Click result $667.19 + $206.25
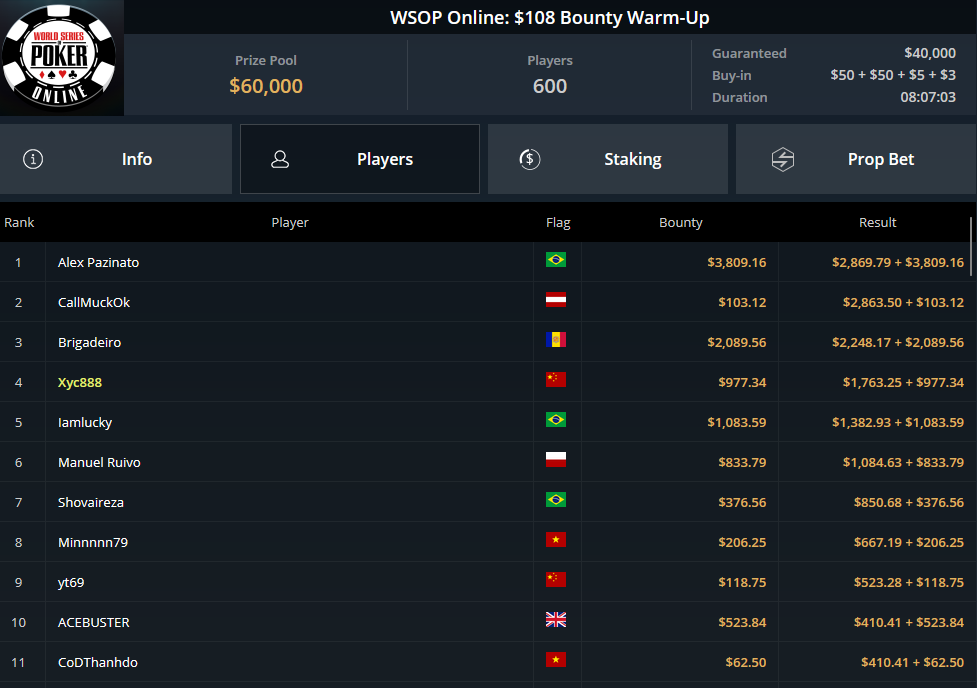 click(x=909, y=542)
